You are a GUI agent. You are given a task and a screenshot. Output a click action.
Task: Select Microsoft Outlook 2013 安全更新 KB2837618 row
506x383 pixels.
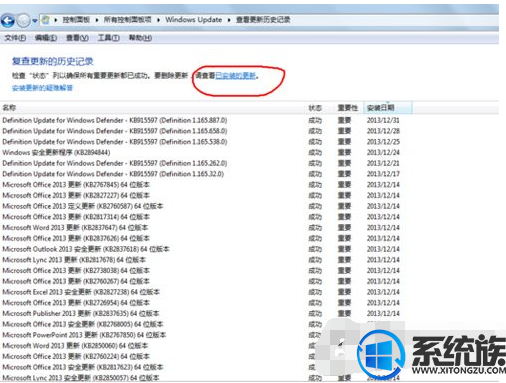tap(201, 249)
